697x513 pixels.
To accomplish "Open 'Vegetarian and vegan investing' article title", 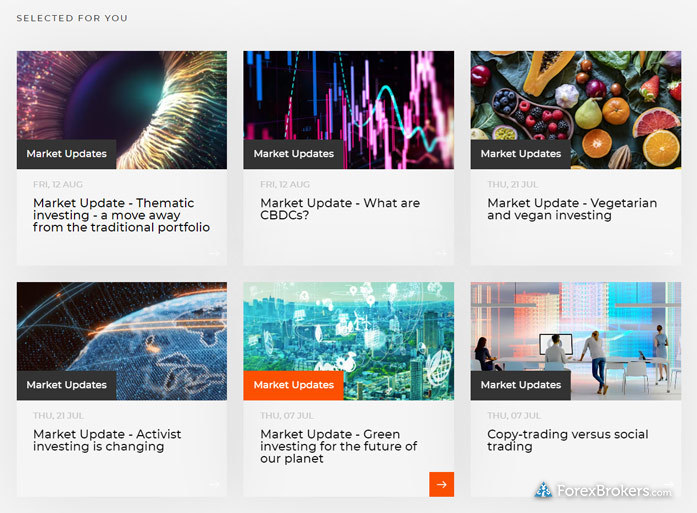I will 572,209.
